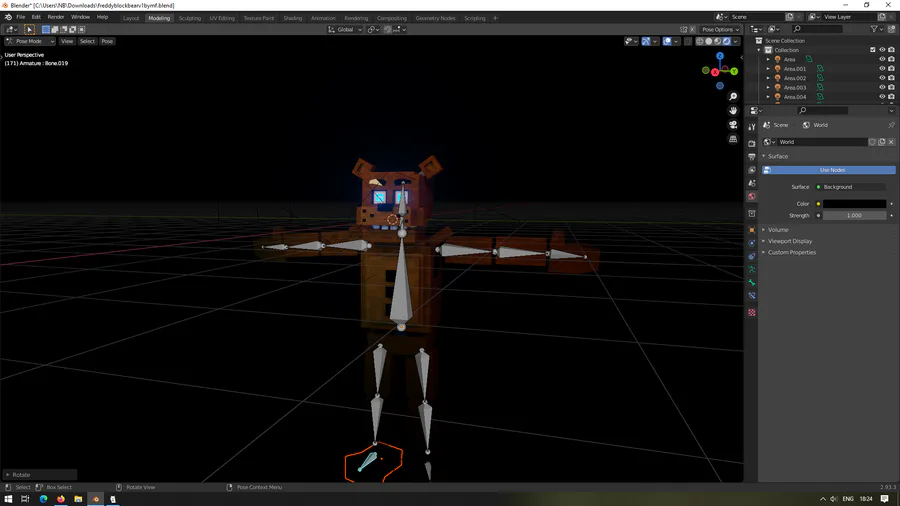Toggle show overlays button

667,41
